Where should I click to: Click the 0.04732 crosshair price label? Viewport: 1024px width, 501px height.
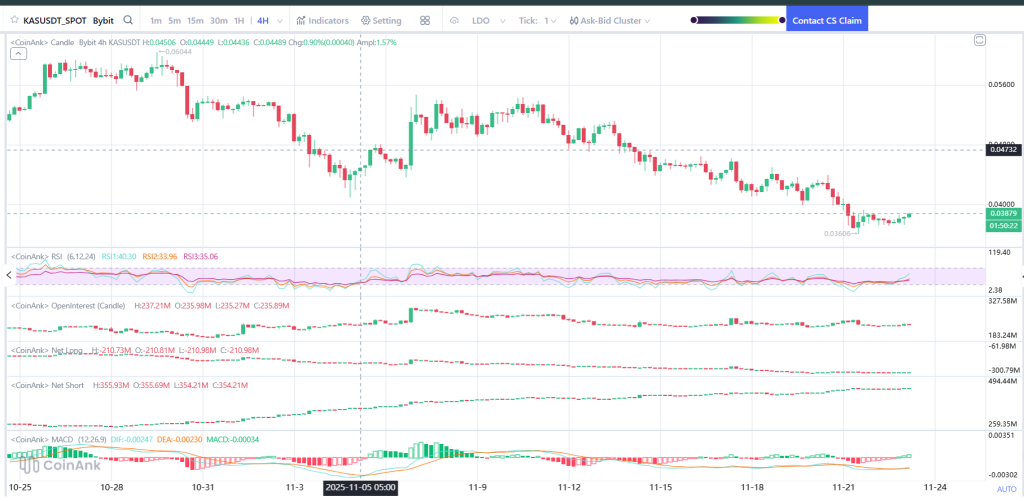coord(1003,150)
